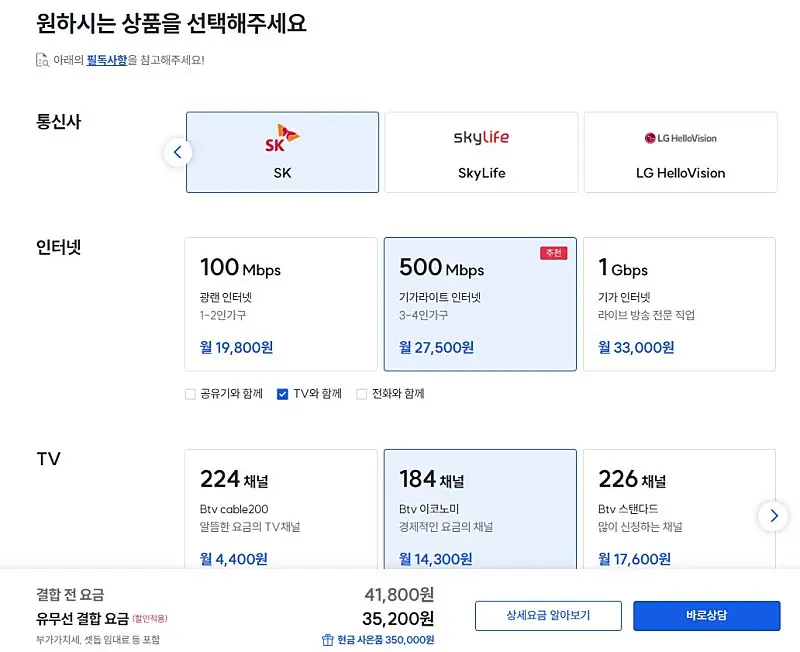800x652 pixels.
Task: Click the red 추천 badge
Action: click(554, 253)
